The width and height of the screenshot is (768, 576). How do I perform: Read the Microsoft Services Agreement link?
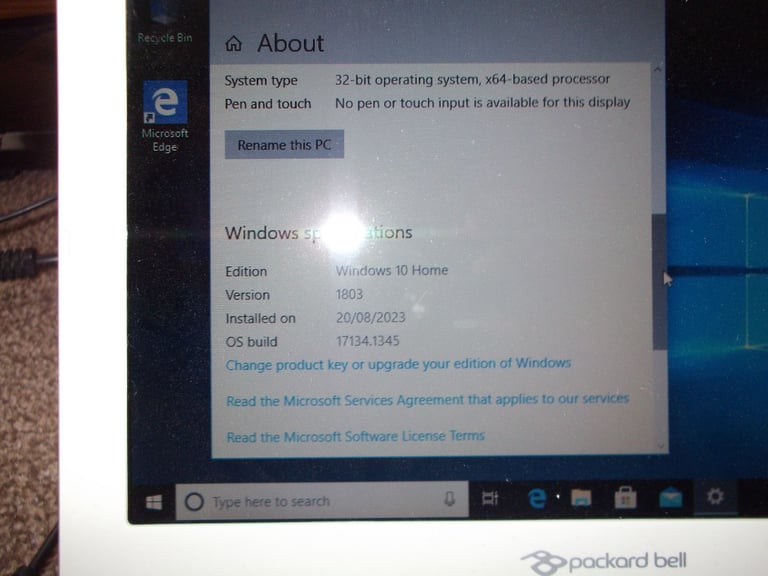(x=427, y=400)
